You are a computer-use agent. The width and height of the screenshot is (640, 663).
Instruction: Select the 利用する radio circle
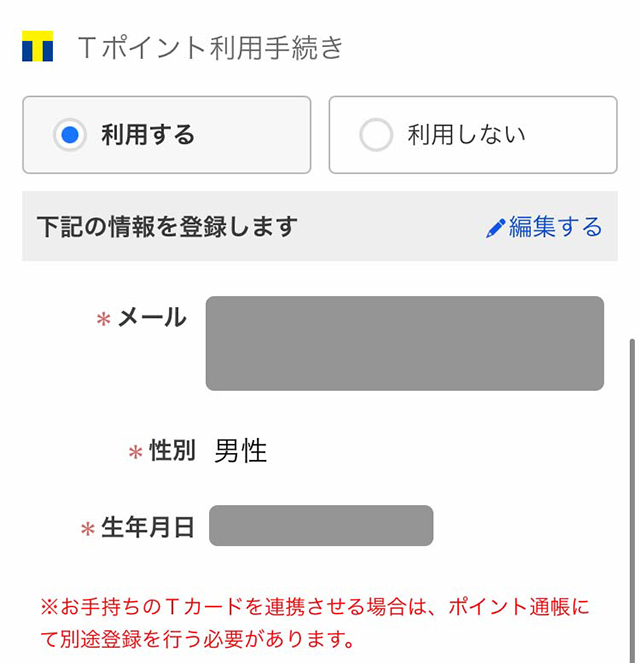[x=69, y=135]
